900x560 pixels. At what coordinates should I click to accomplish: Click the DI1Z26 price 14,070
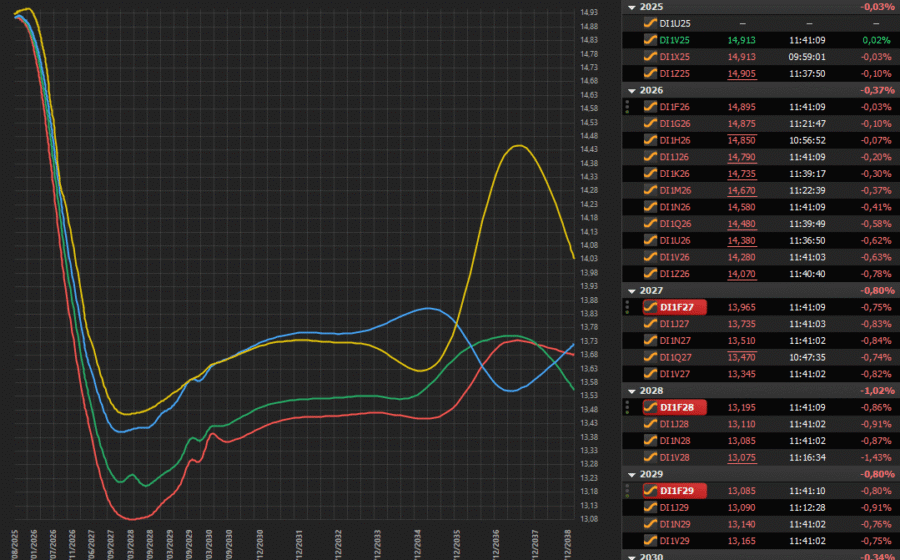click(742, 274)
